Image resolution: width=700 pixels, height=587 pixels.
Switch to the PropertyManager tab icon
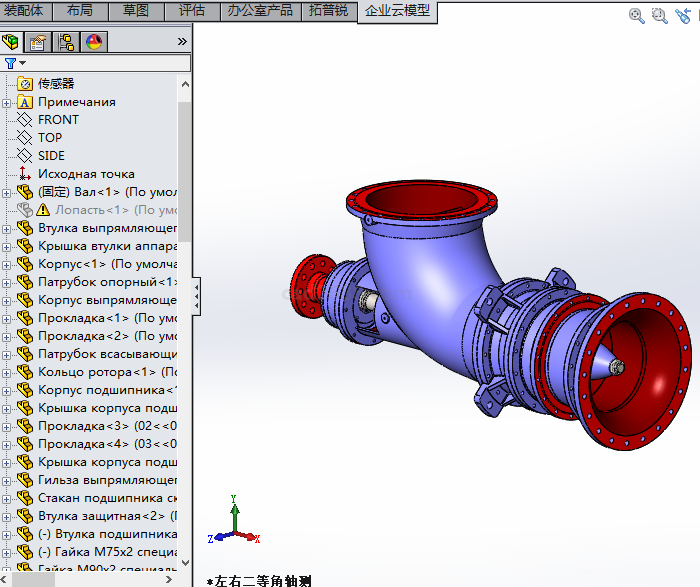[38, 42]
